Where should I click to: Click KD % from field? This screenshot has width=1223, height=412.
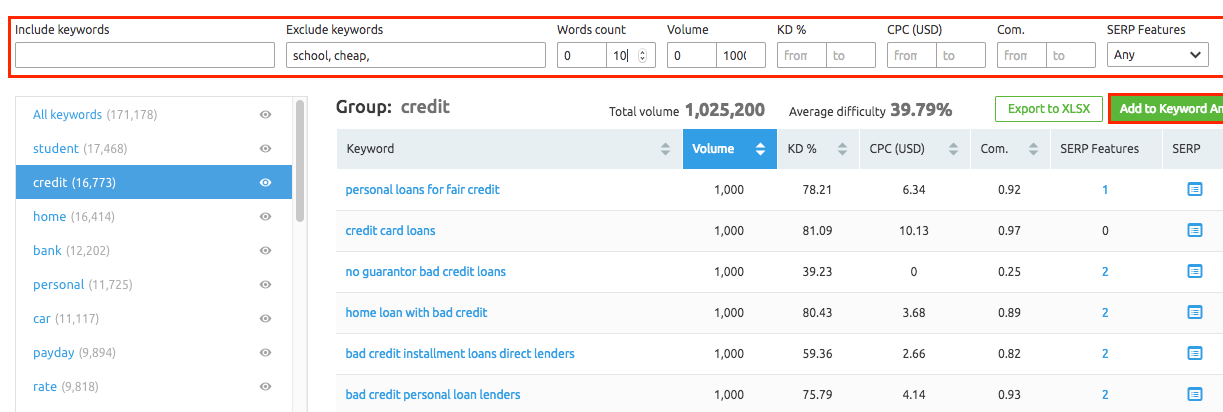pyautogui.click(x=801, y=55)
